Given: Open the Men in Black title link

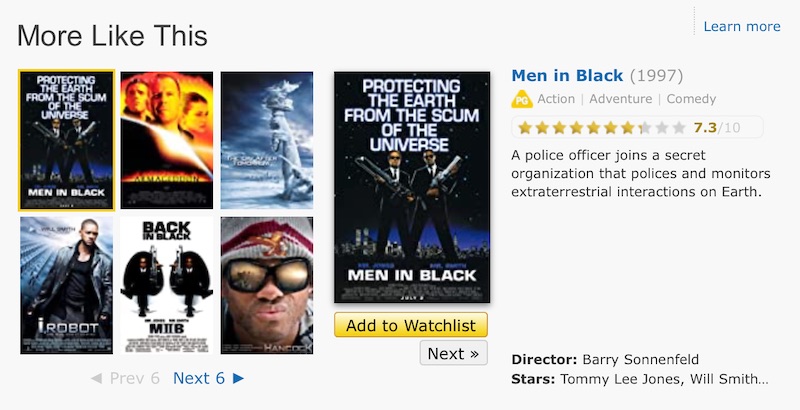Looking at the screenshot, I should coord(567,76).
